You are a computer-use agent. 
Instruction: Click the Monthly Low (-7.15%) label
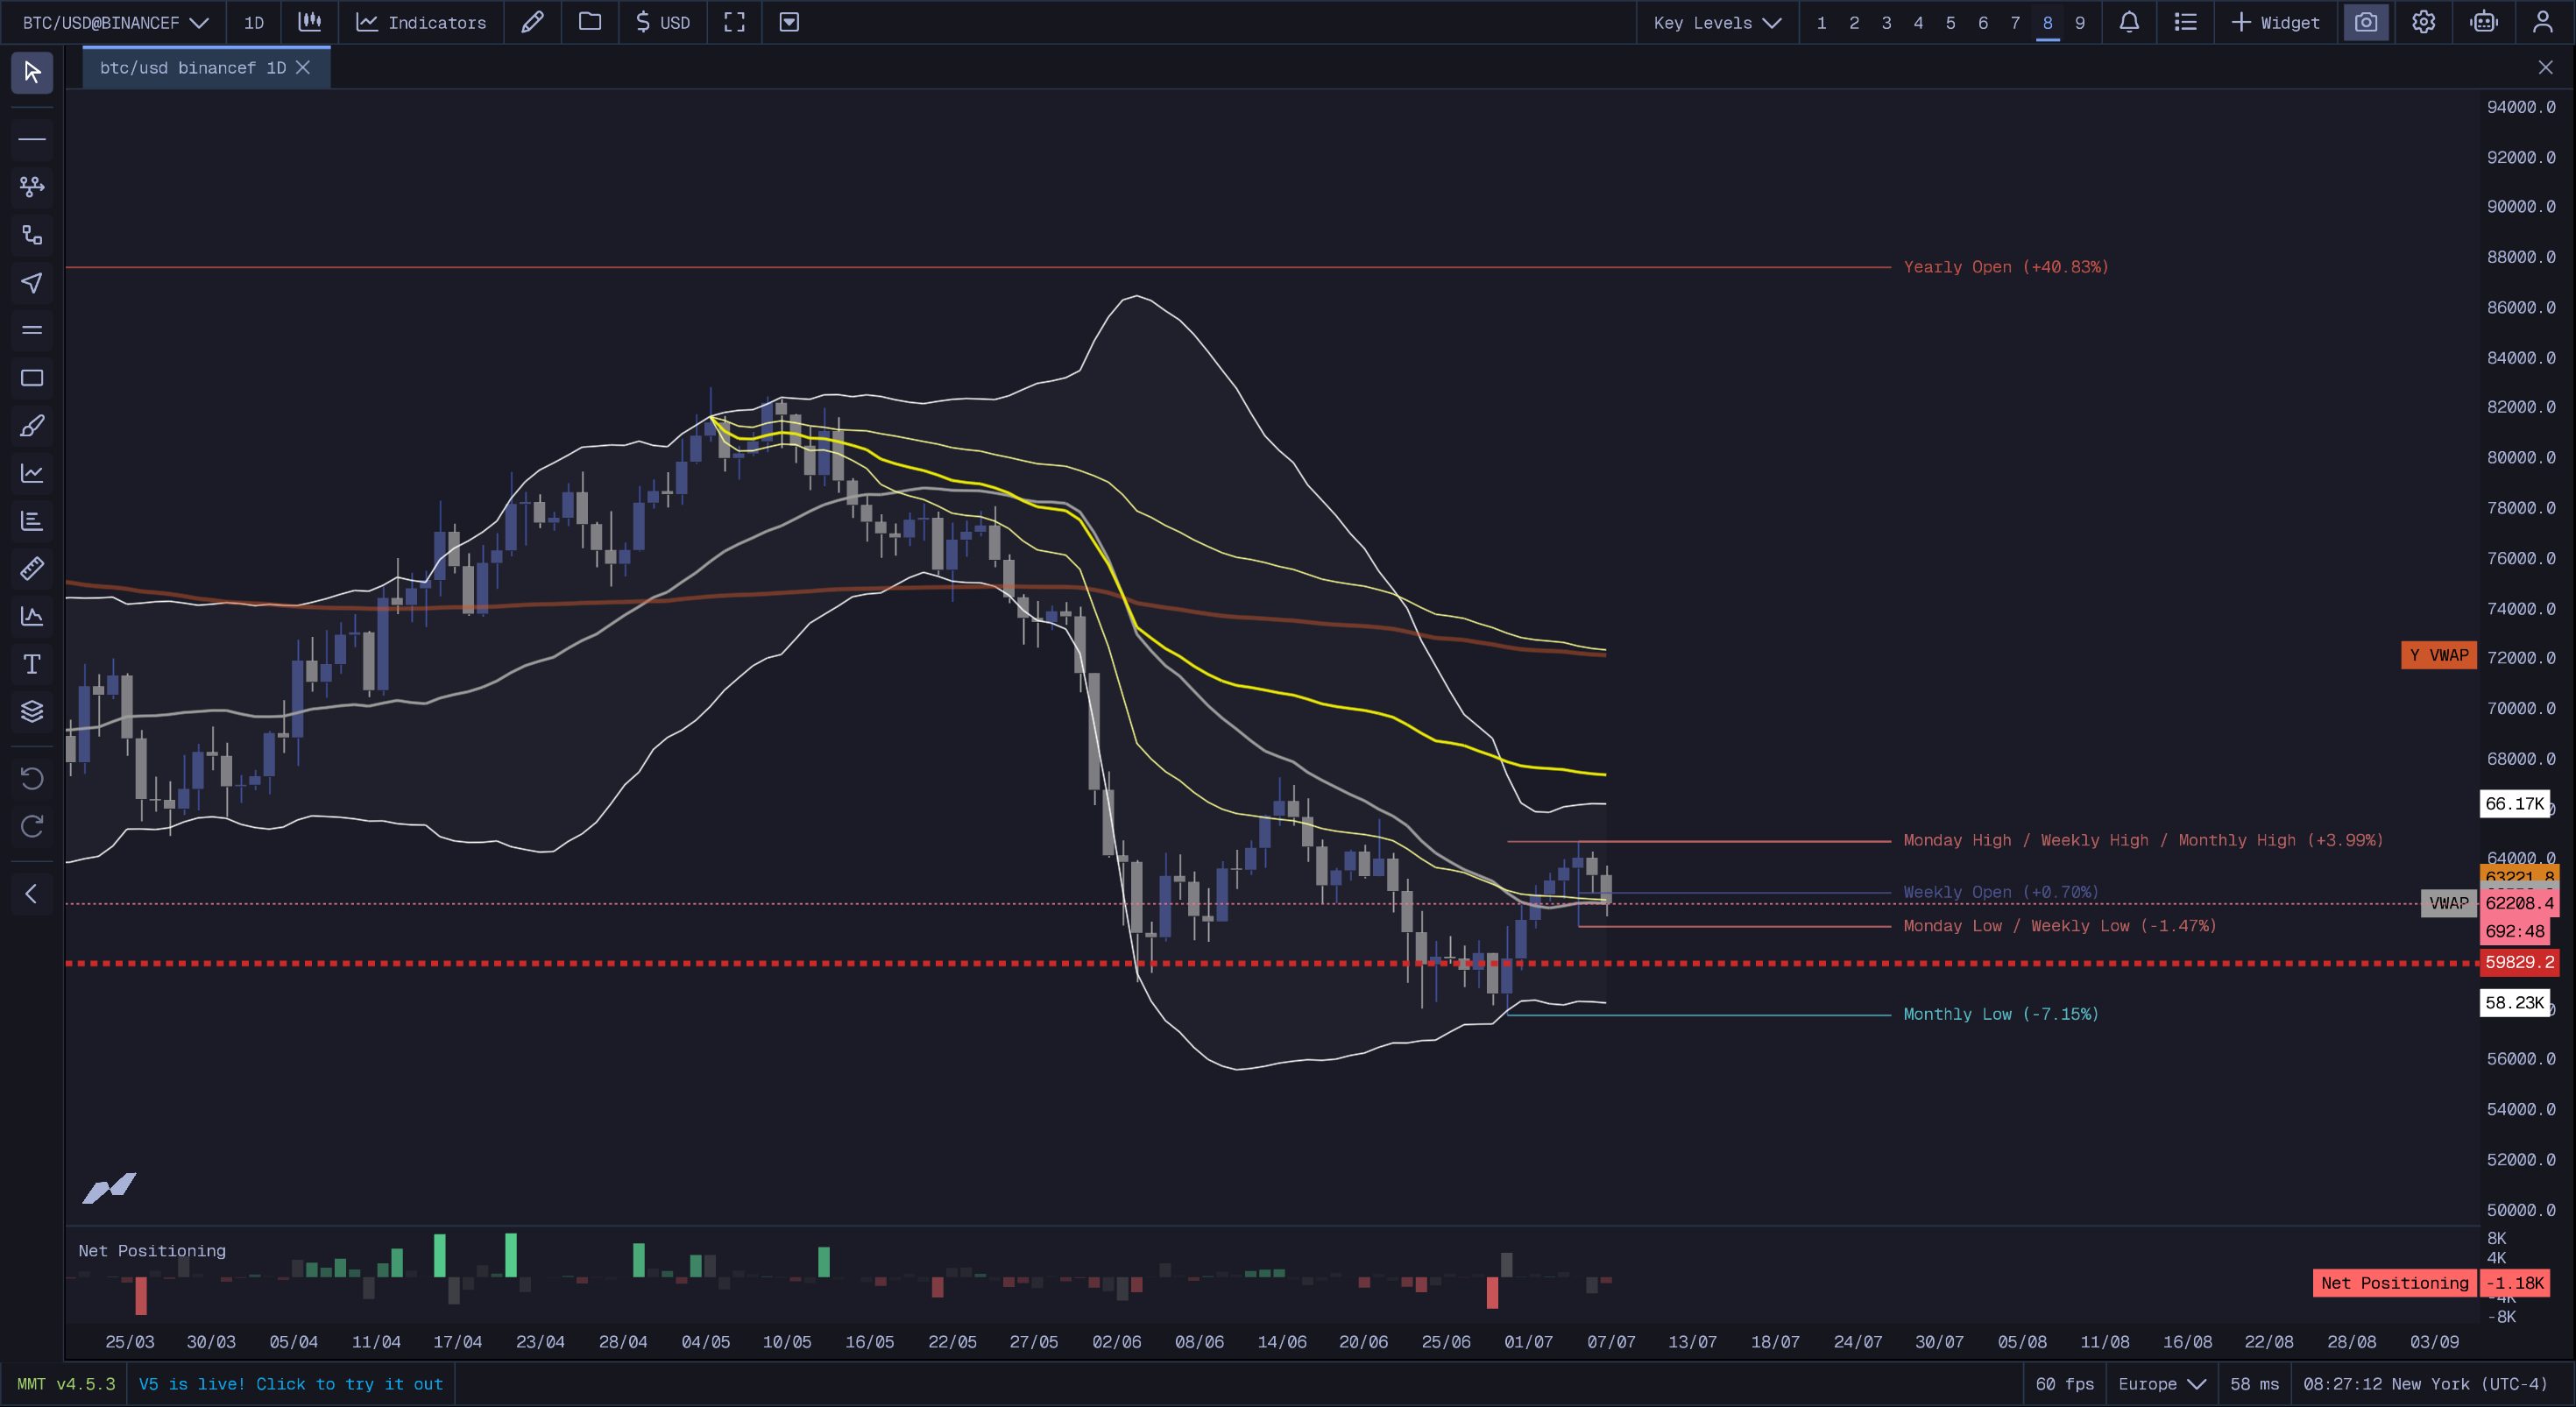point(2001,1014)
